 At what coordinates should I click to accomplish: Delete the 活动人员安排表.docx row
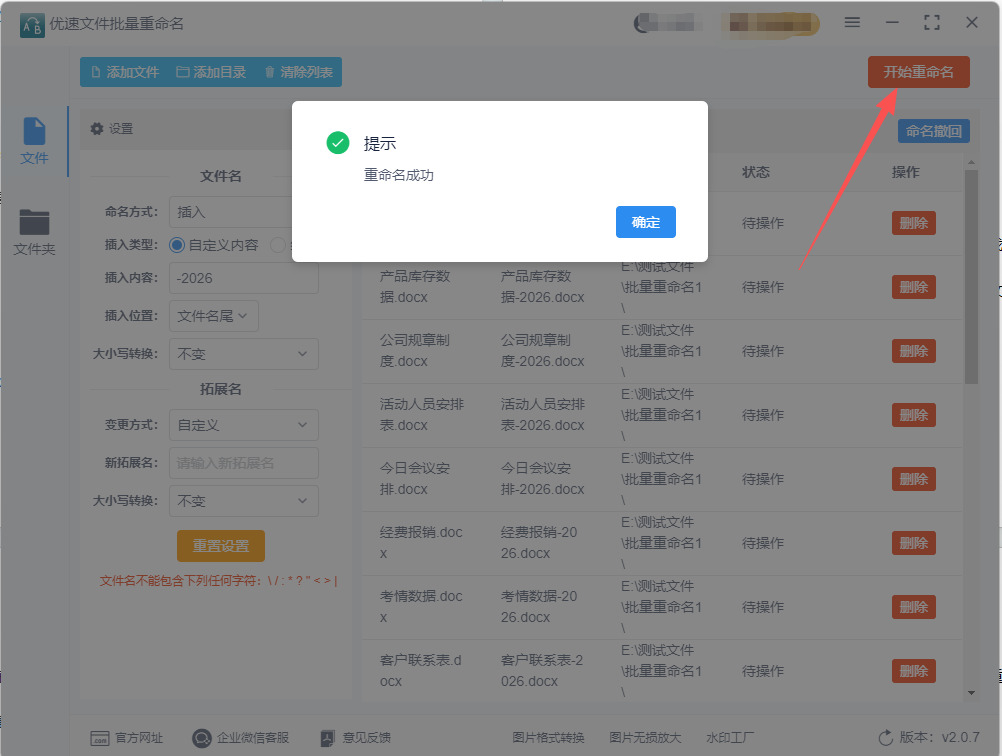tap(913, 415)
